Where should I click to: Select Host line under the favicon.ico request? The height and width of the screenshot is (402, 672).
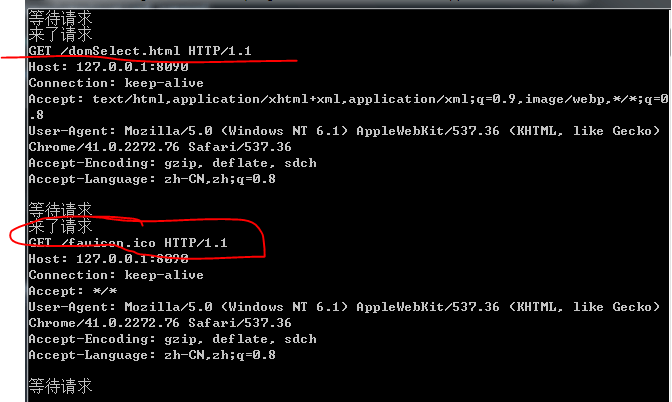(x=108, y=259)
